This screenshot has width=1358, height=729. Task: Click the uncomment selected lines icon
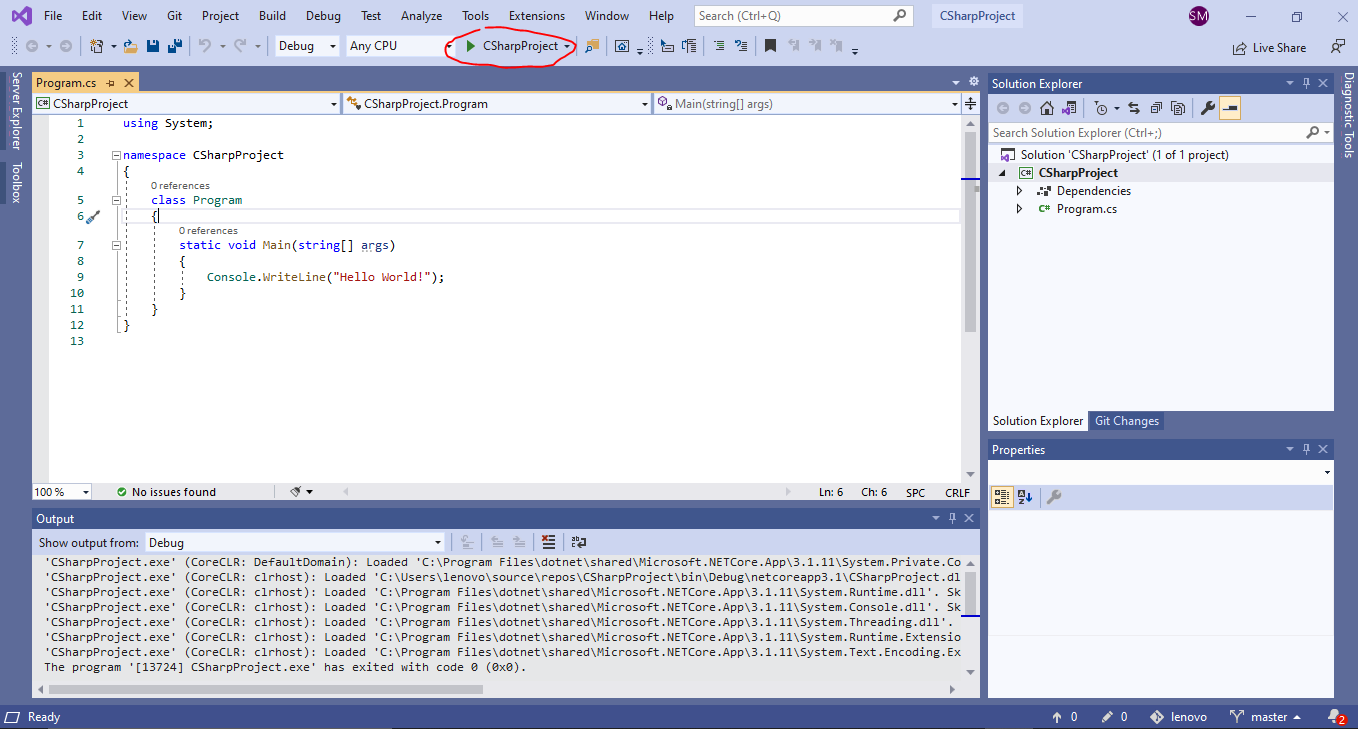741,46
